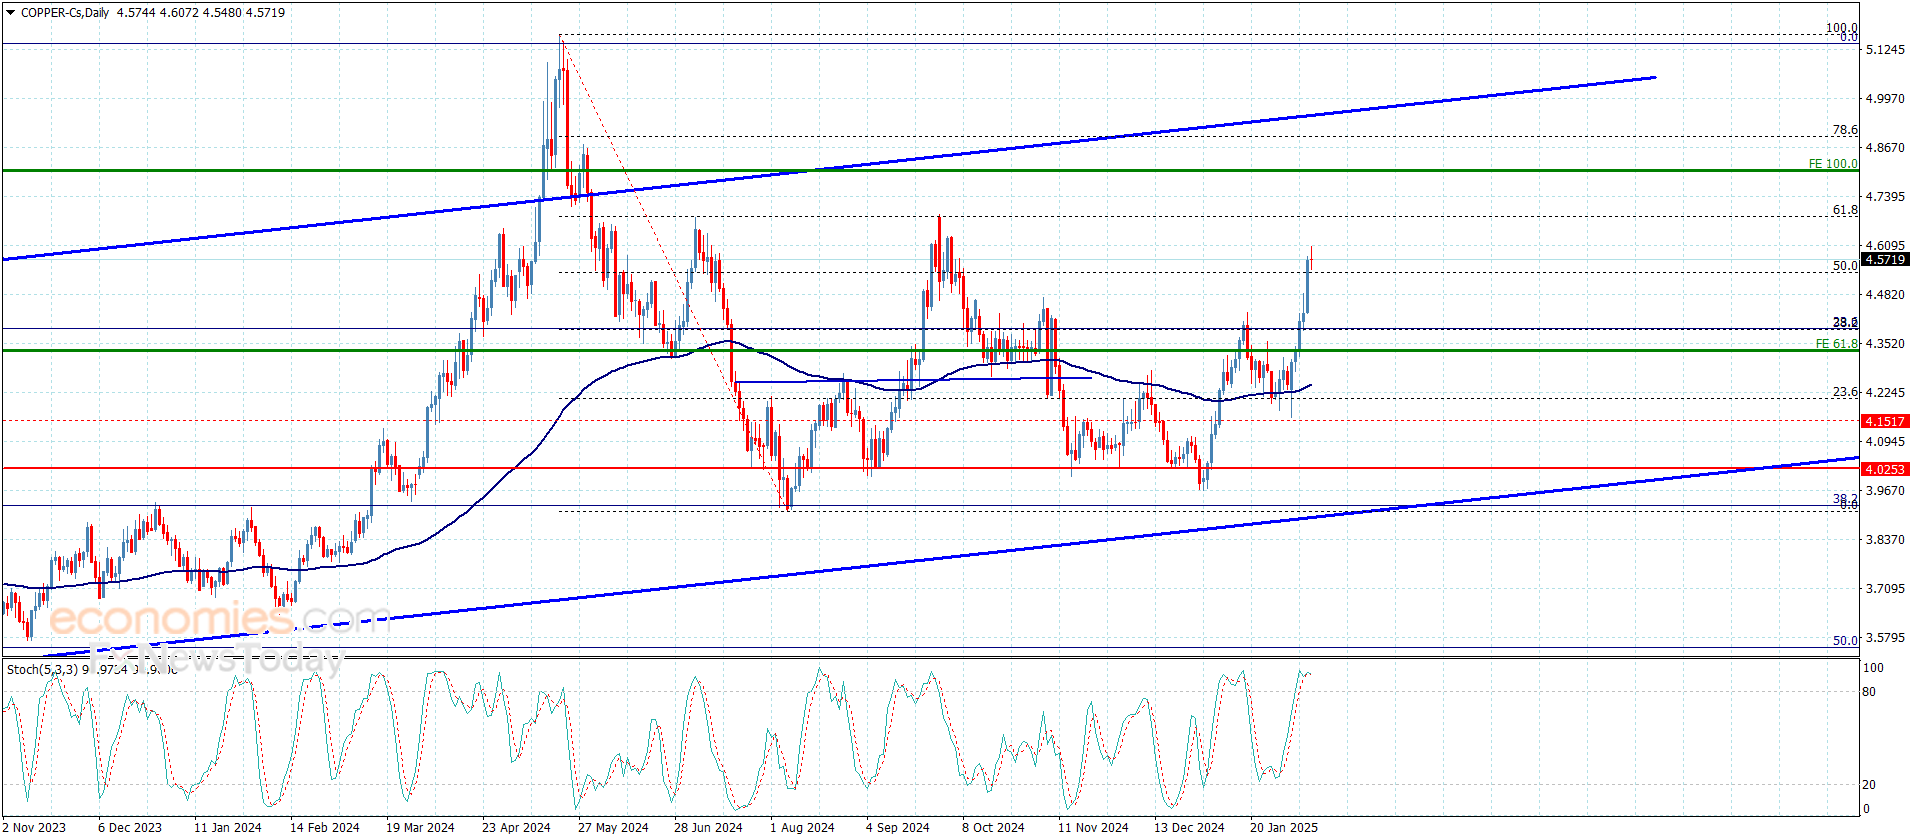The height and width of the screenshot is (840, 1916).
Task: Click the 28 Jun 2024 date label
Action: pos(708,828)
